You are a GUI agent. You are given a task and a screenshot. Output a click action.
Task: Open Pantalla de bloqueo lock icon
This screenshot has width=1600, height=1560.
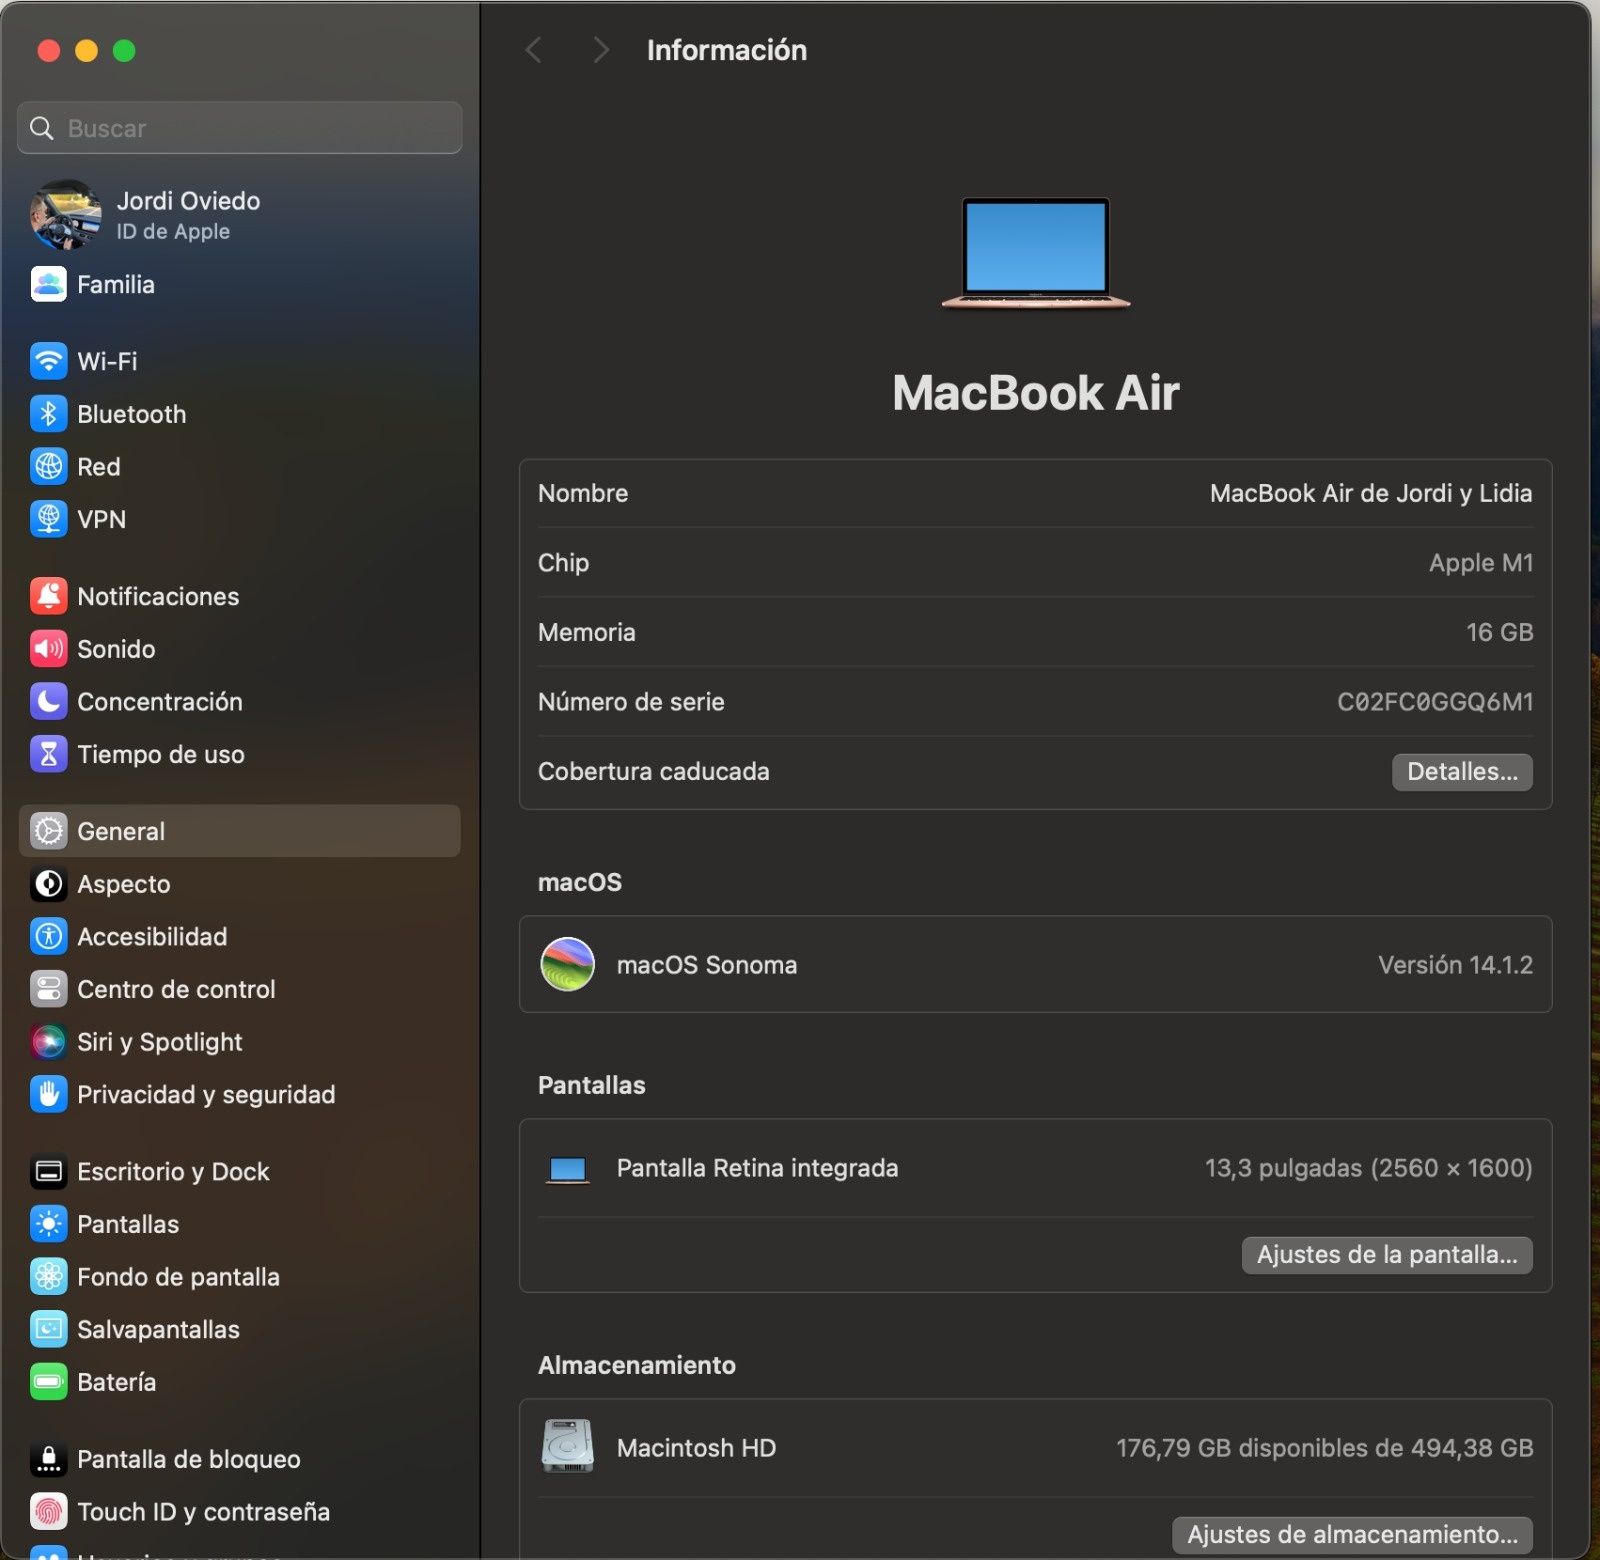[48, 1459]
